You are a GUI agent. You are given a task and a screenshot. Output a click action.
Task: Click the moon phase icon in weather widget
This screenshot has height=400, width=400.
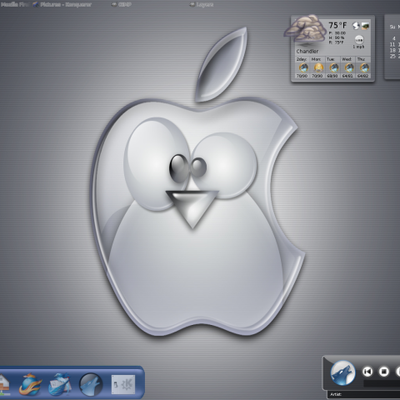pyautogui.click(x=356, y=25)
